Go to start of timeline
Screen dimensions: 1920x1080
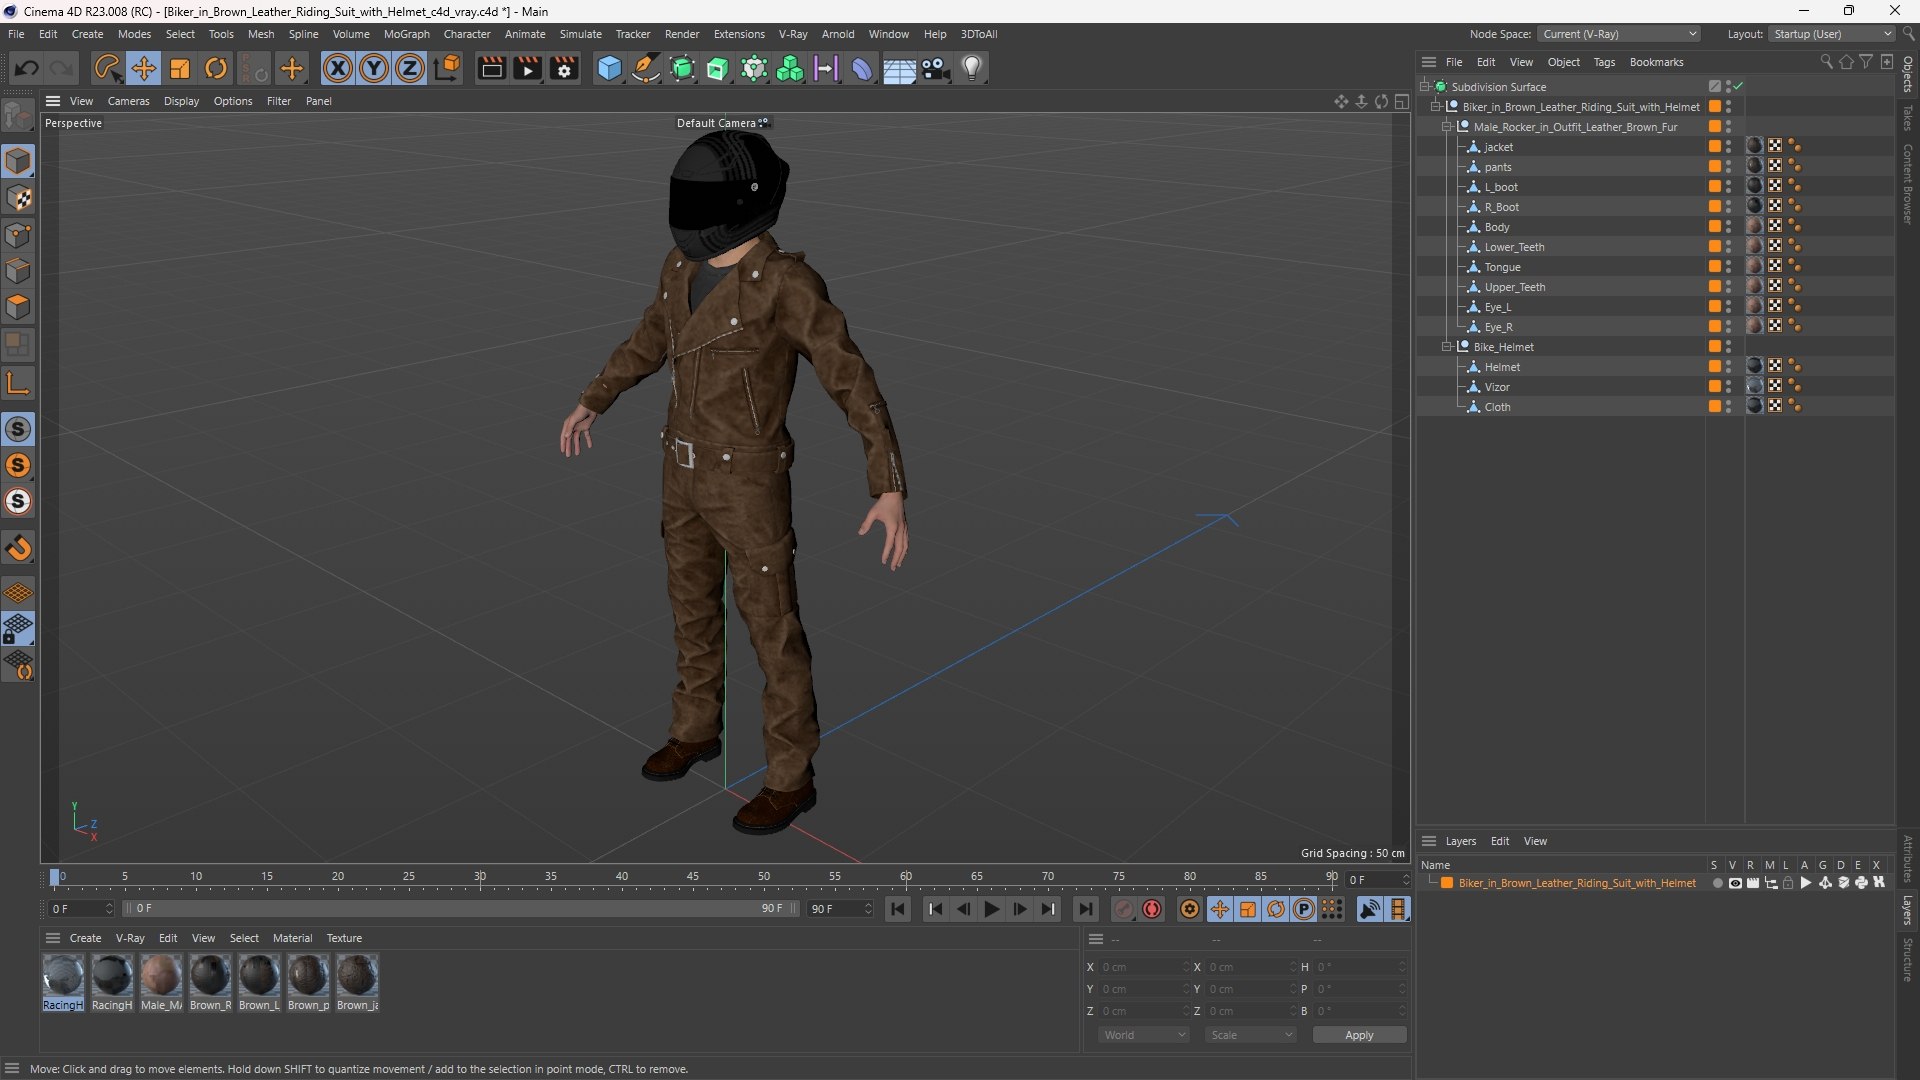(898, 909)
